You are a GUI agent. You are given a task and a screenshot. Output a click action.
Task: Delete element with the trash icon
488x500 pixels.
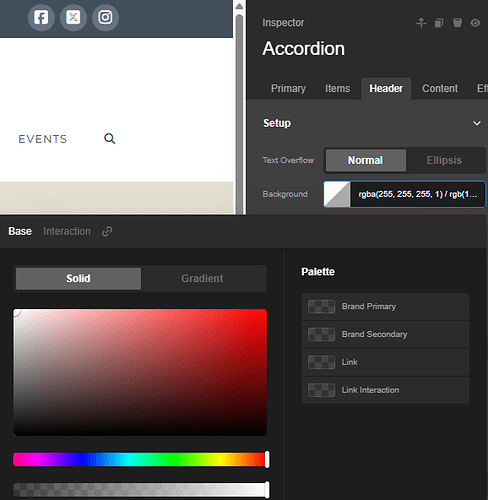coord(457,23)
